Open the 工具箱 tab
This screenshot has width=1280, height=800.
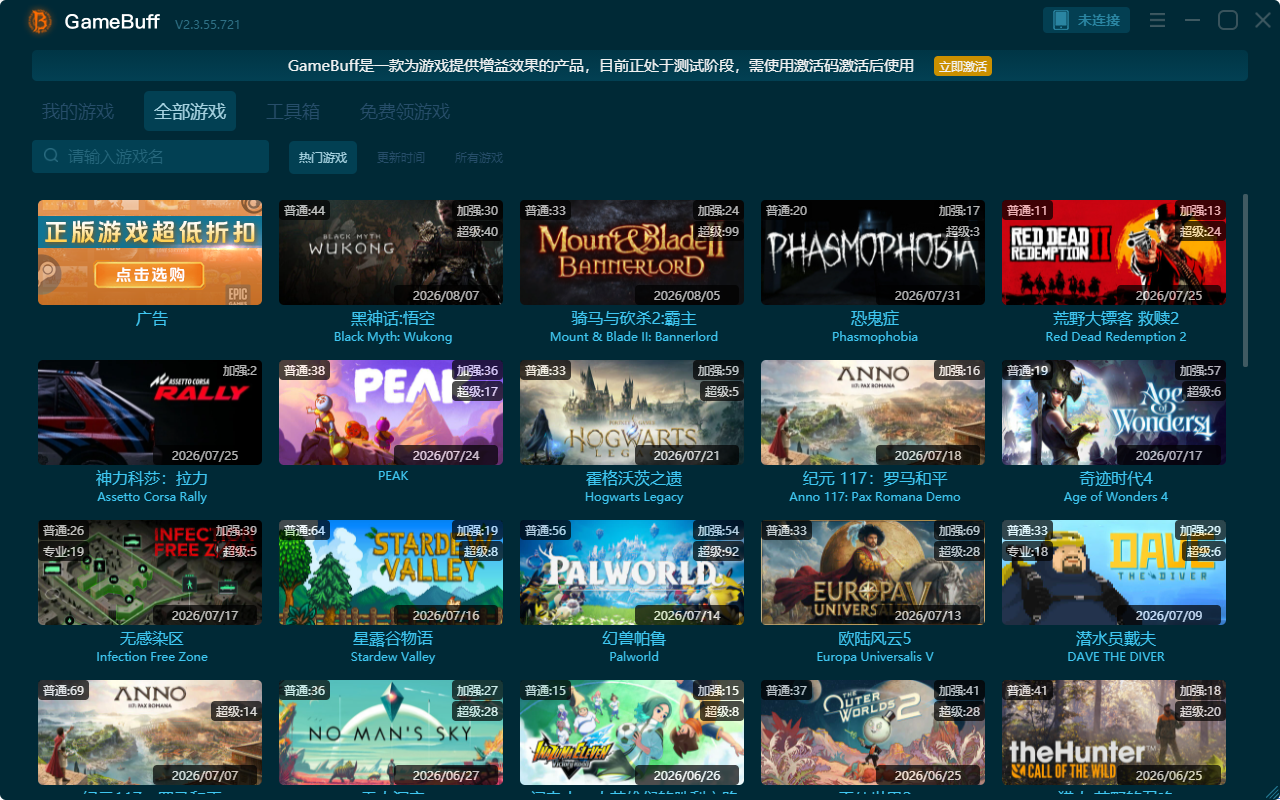pos(293,112)
